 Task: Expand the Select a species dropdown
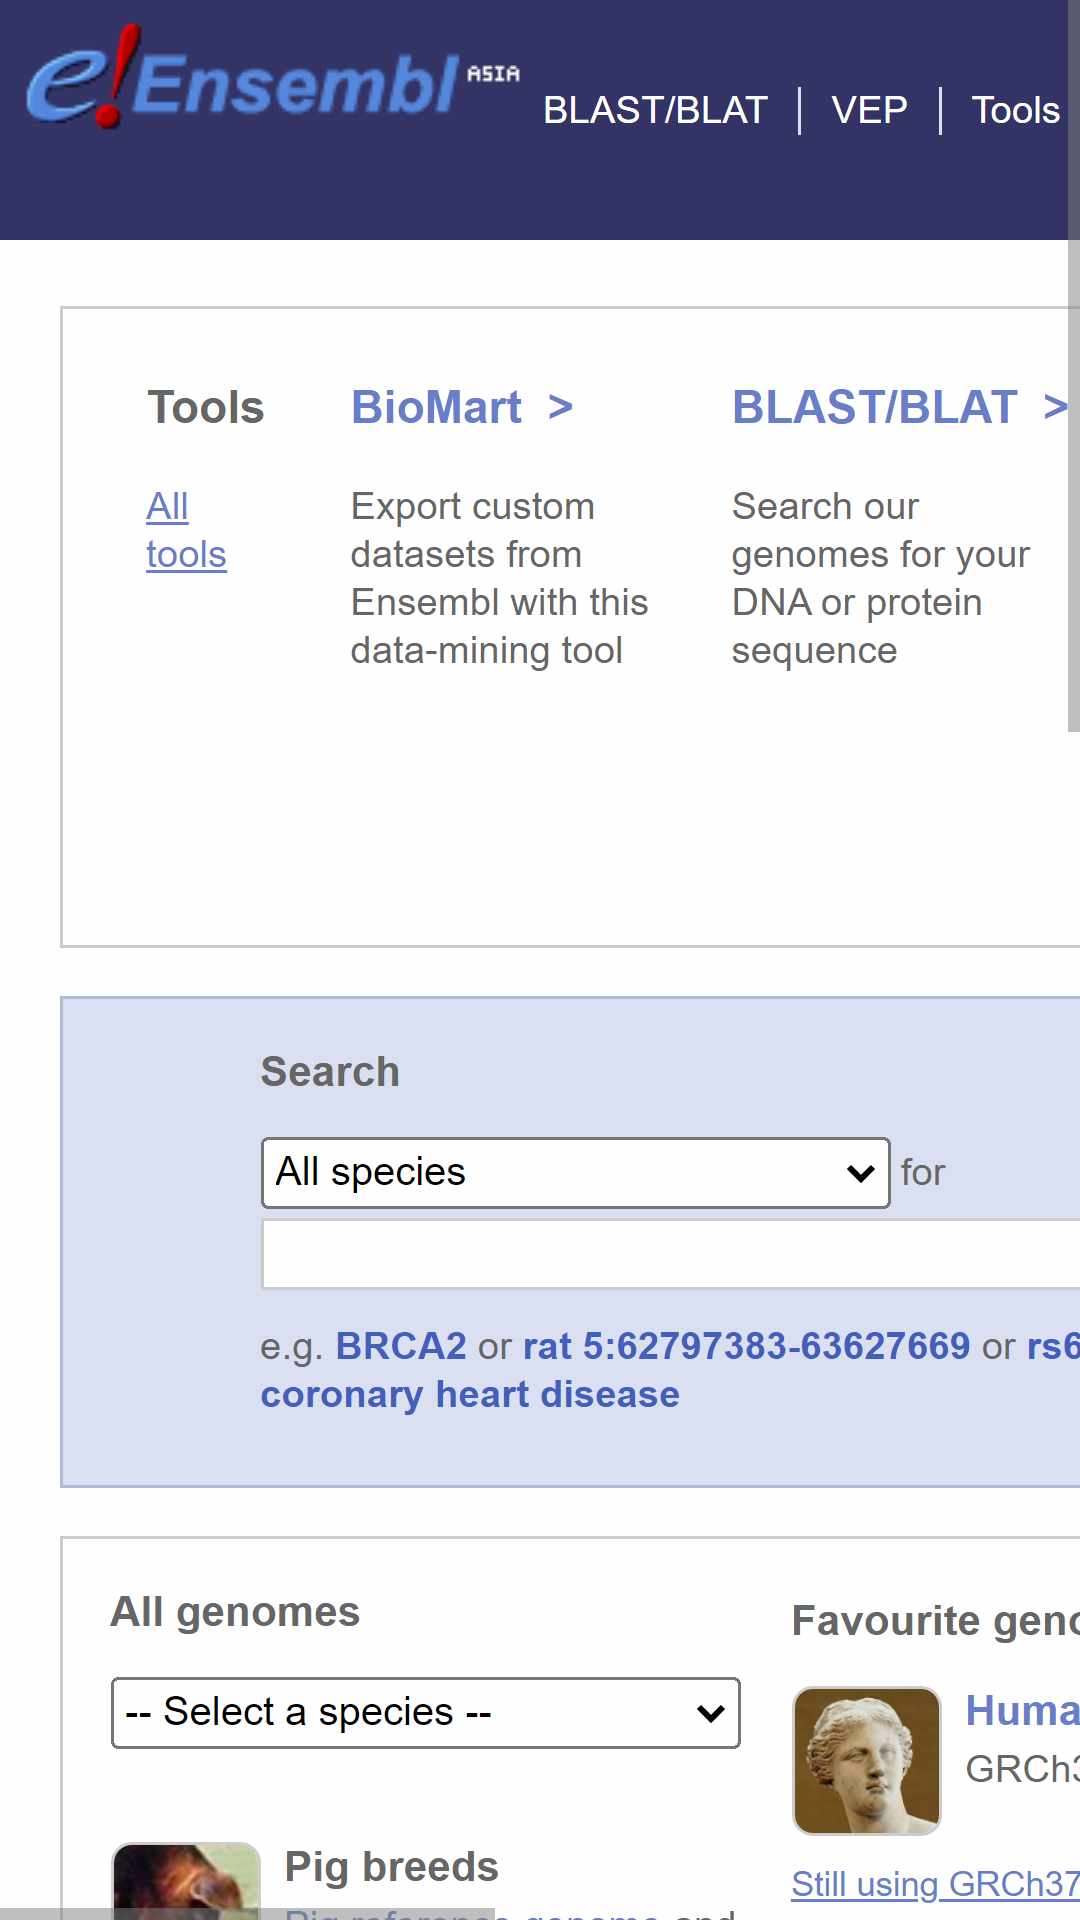click(425, 1712)
